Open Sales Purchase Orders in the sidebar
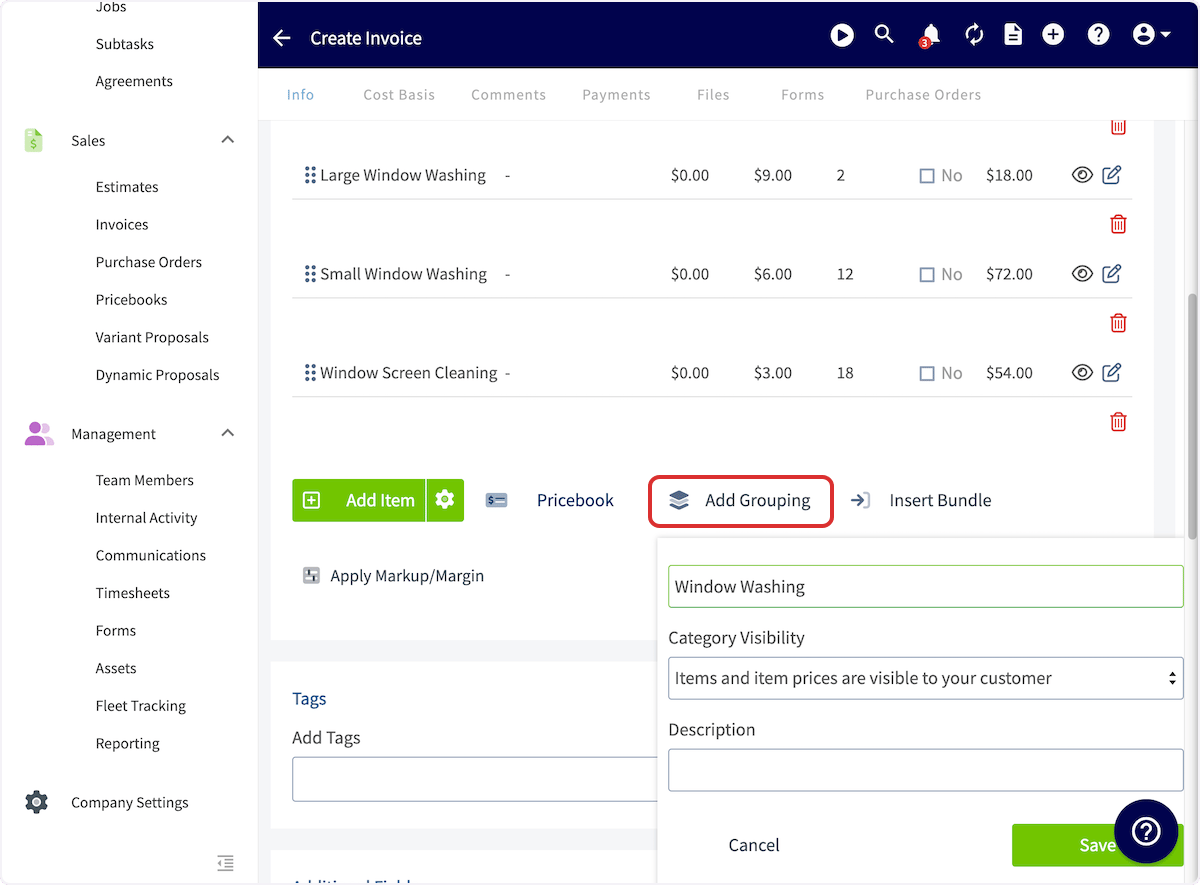1200x885 pixels. 149,262
